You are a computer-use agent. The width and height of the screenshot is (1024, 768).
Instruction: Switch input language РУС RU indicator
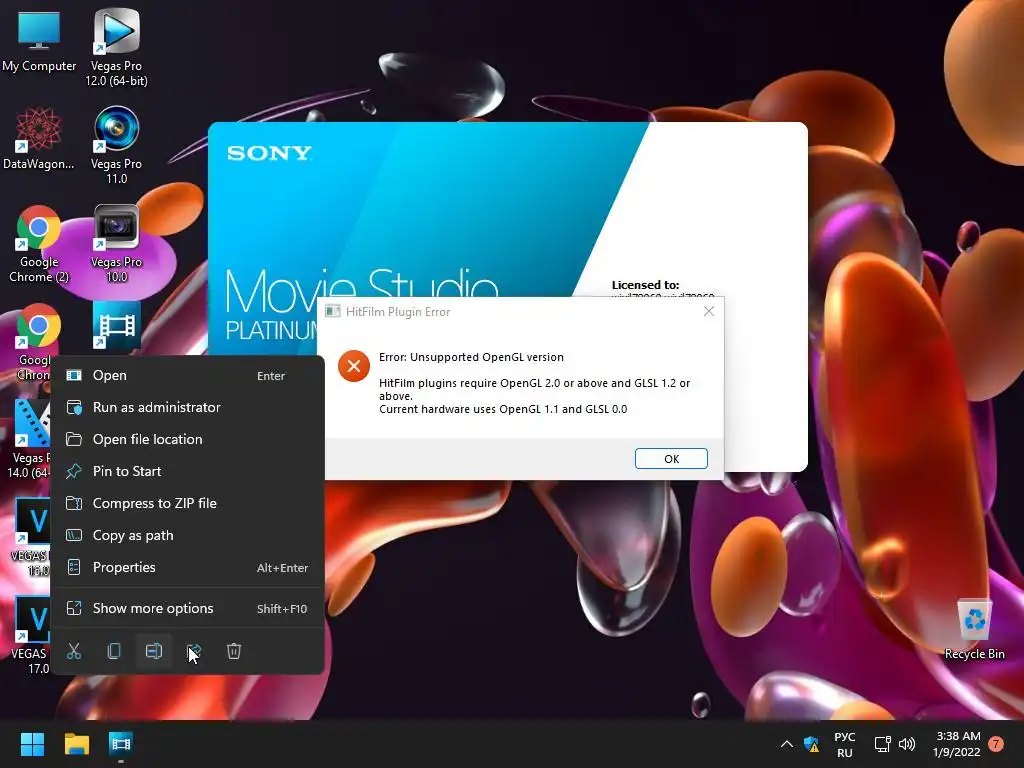tap(844, 744)
